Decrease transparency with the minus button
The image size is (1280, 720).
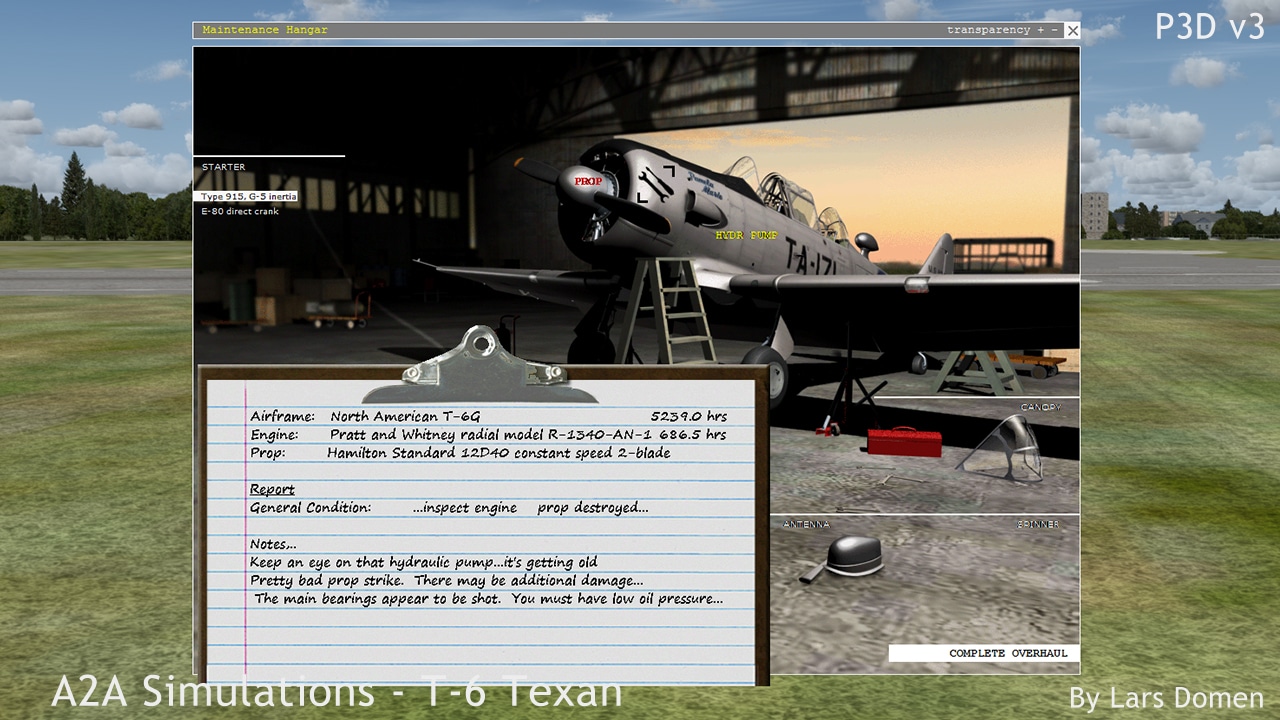coord(1054,30)
